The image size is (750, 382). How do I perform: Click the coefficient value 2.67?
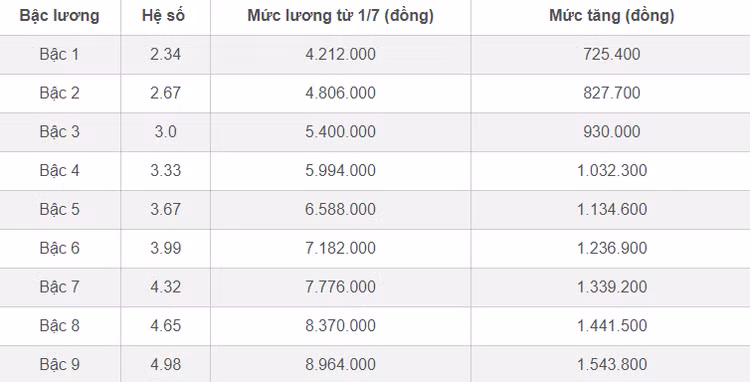point(165,93)
